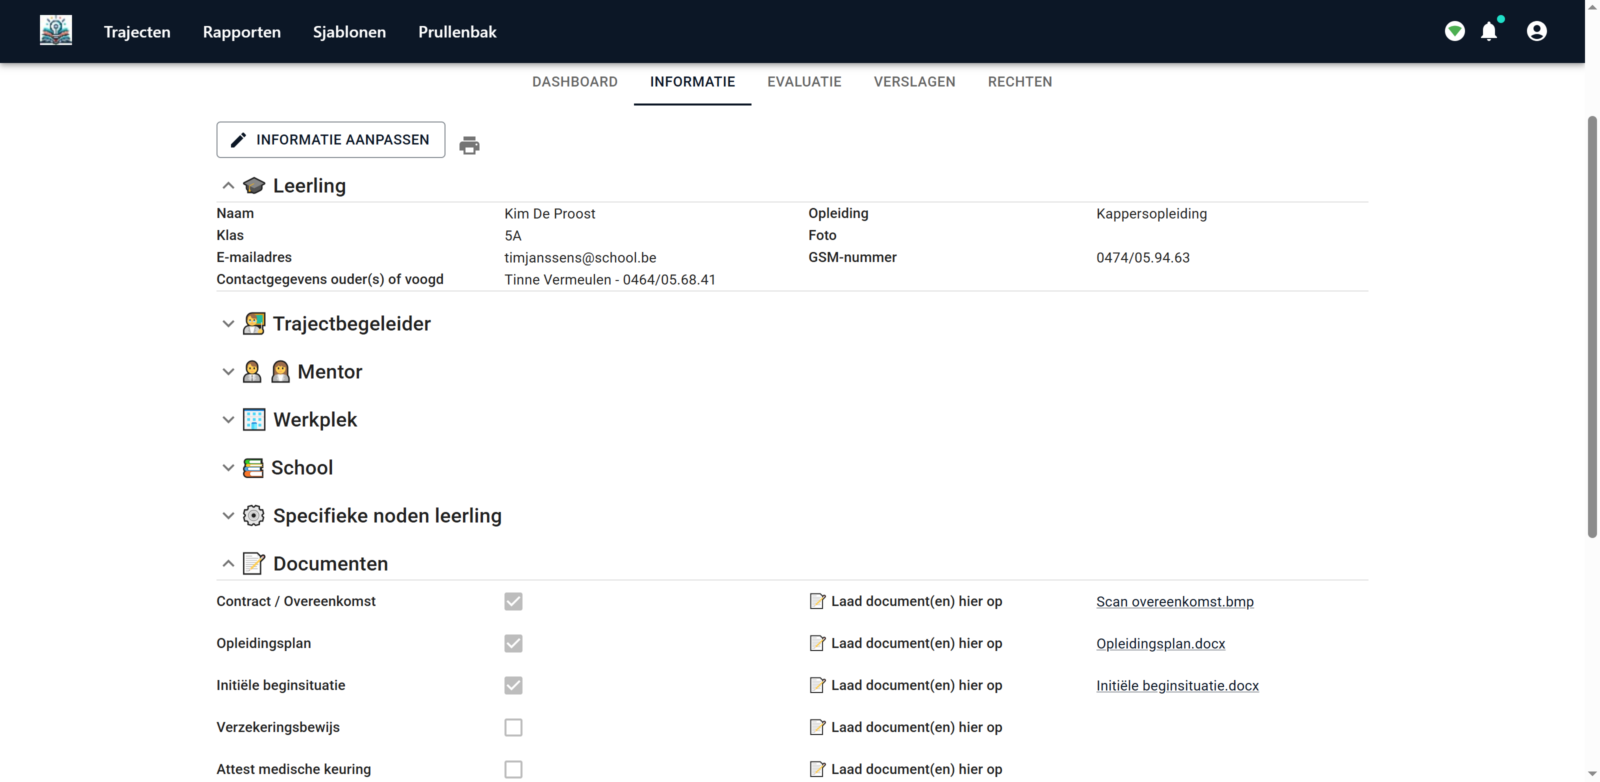Click 'Laad document(en) hier op' for Opleidingsplan
Viewport: 1600px width, 782px height.
917,643
